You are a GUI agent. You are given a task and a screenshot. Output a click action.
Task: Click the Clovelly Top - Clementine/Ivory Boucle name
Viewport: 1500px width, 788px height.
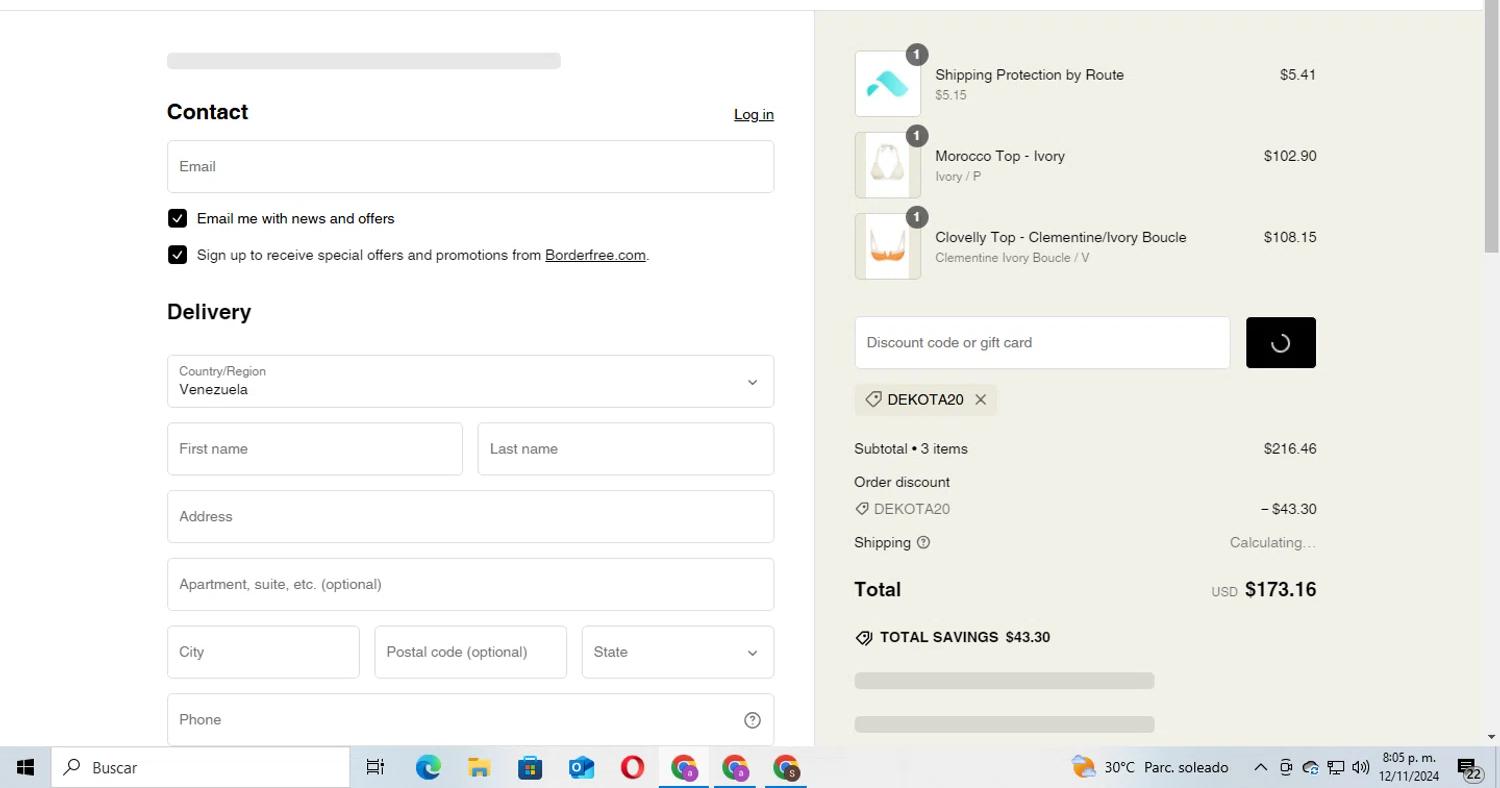tap(1061, 237)
